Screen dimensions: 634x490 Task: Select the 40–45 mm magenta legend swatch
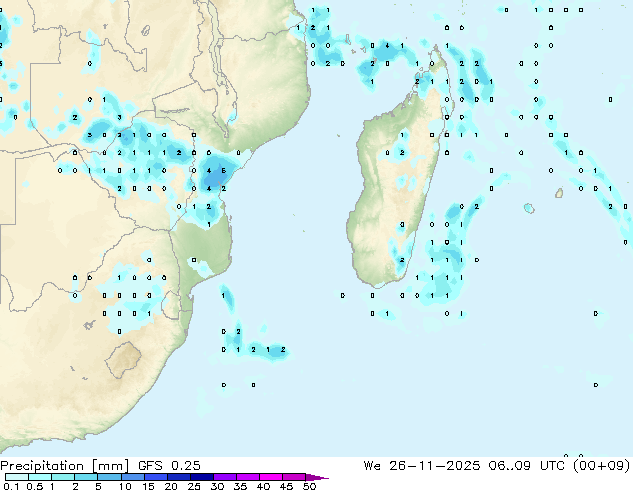tap(271, 477)
